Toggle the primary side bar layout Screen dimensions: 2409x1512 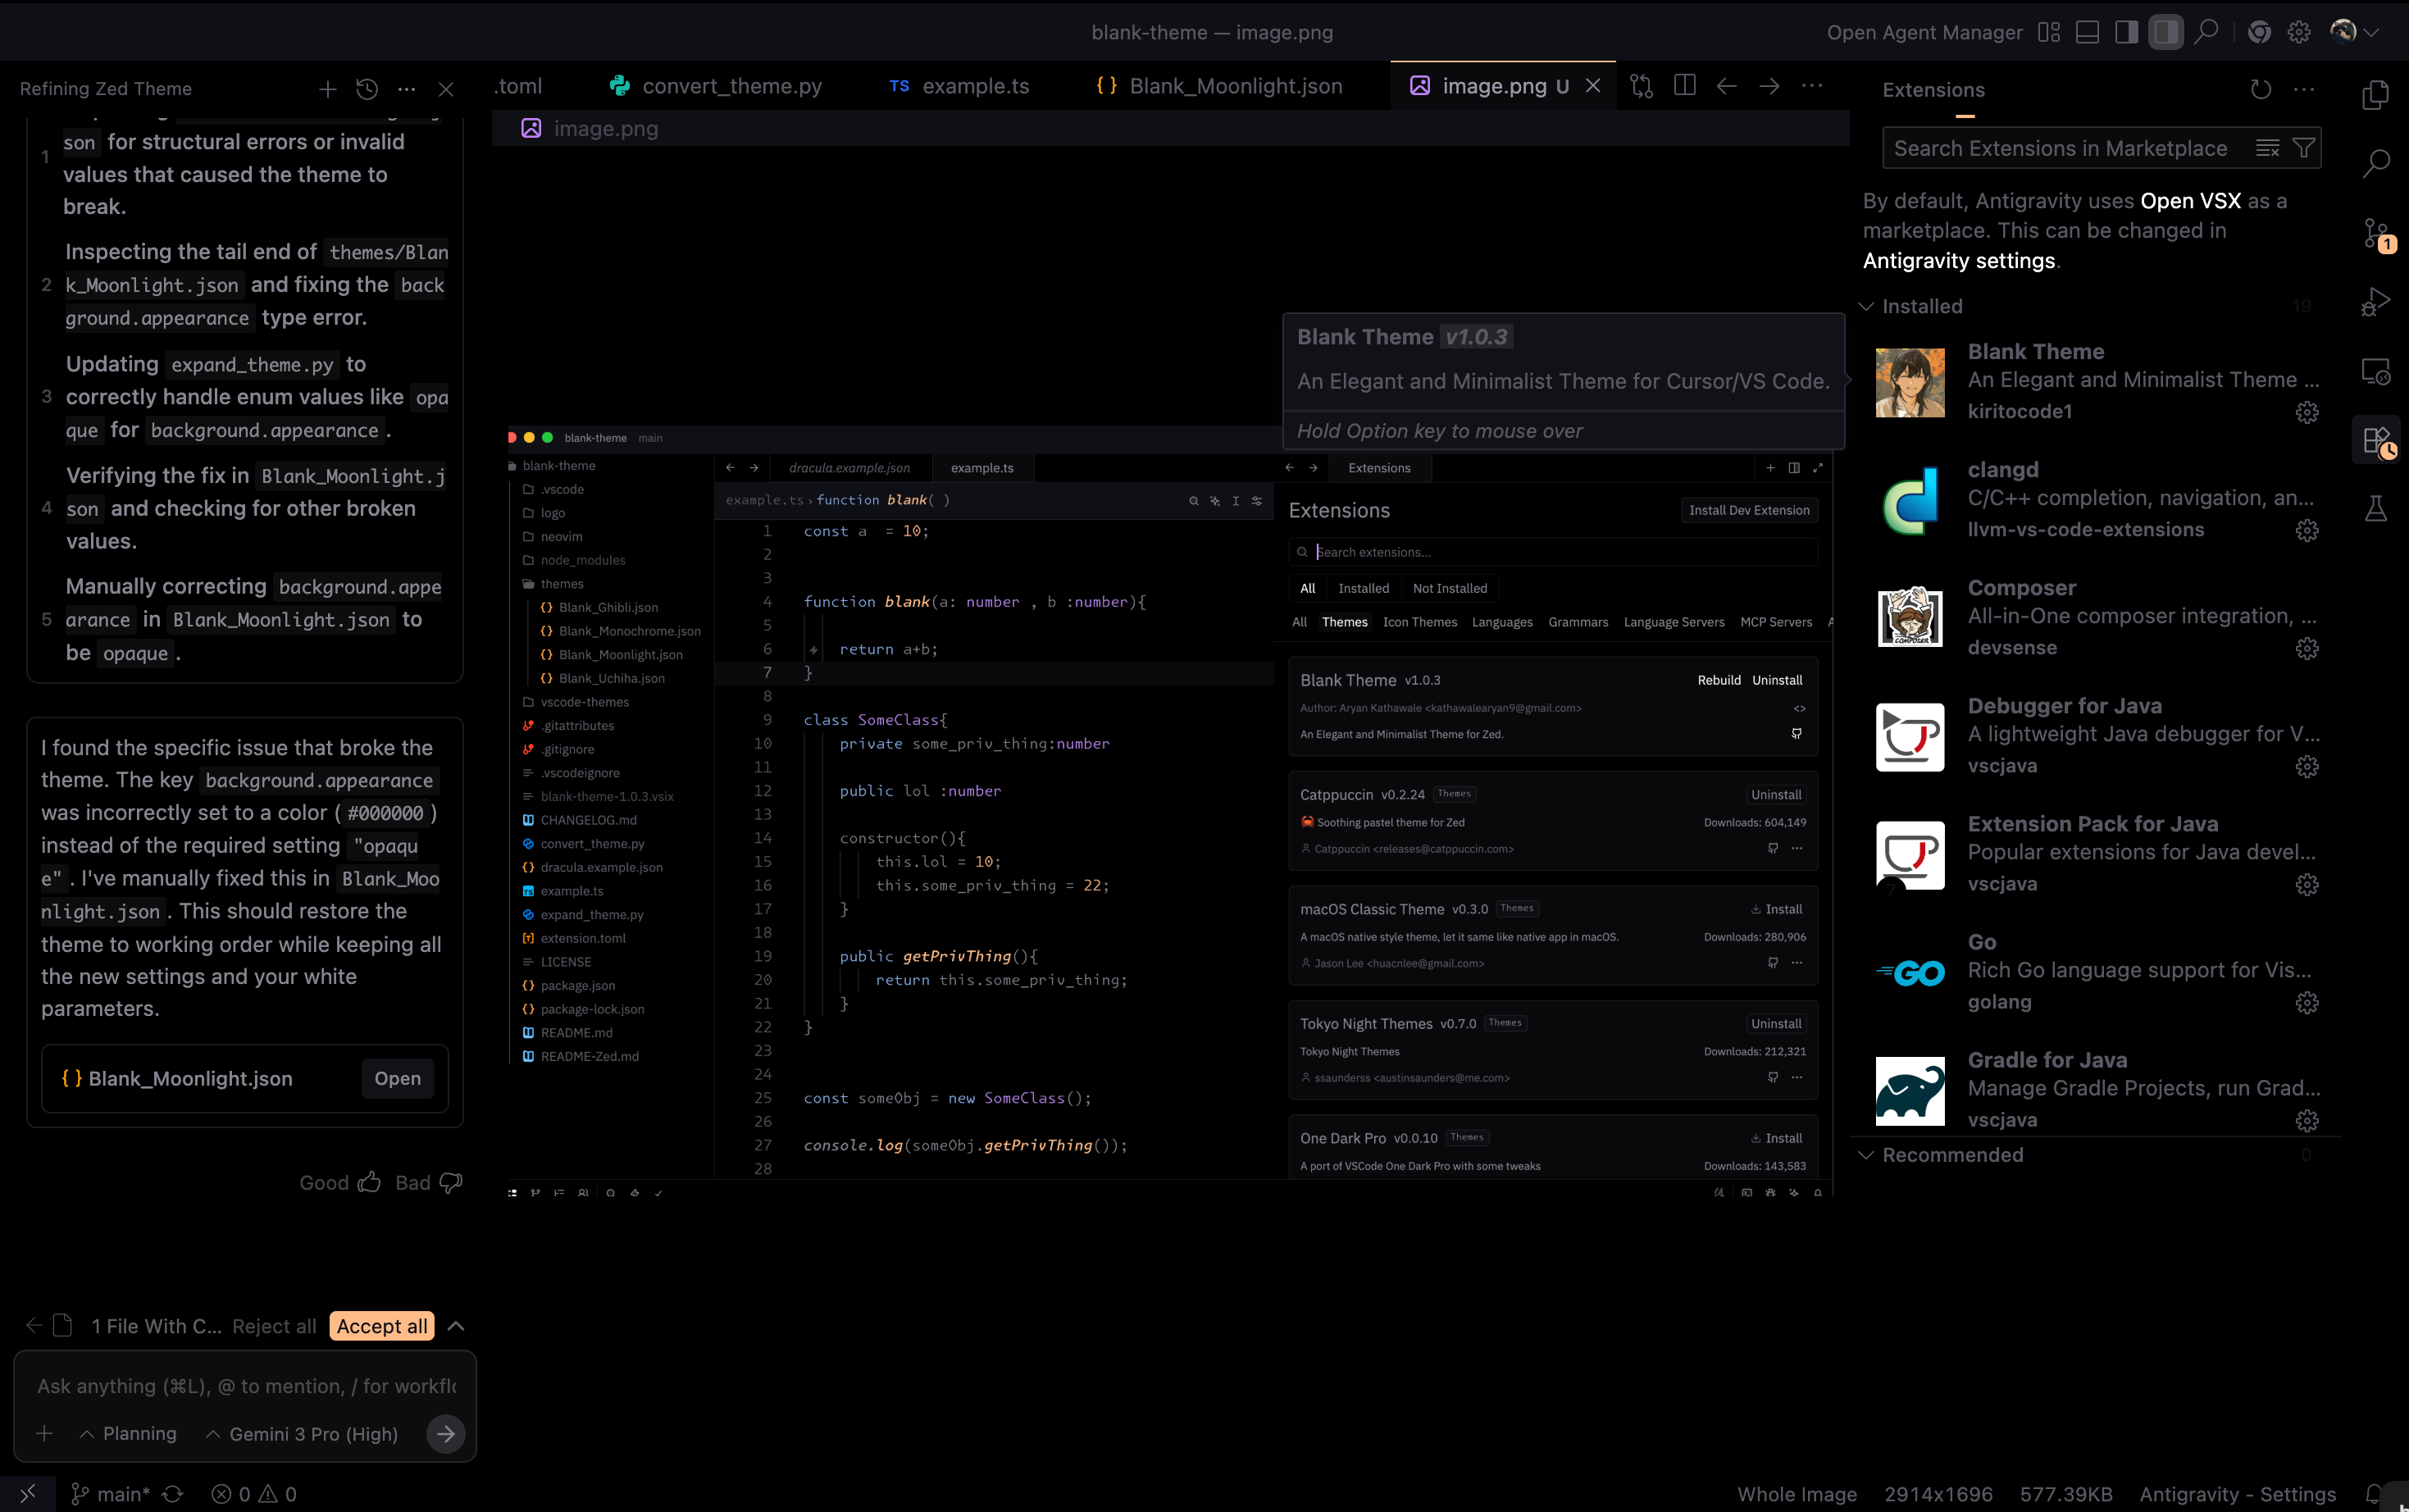pyautogui.click(x=2127, y=32)
